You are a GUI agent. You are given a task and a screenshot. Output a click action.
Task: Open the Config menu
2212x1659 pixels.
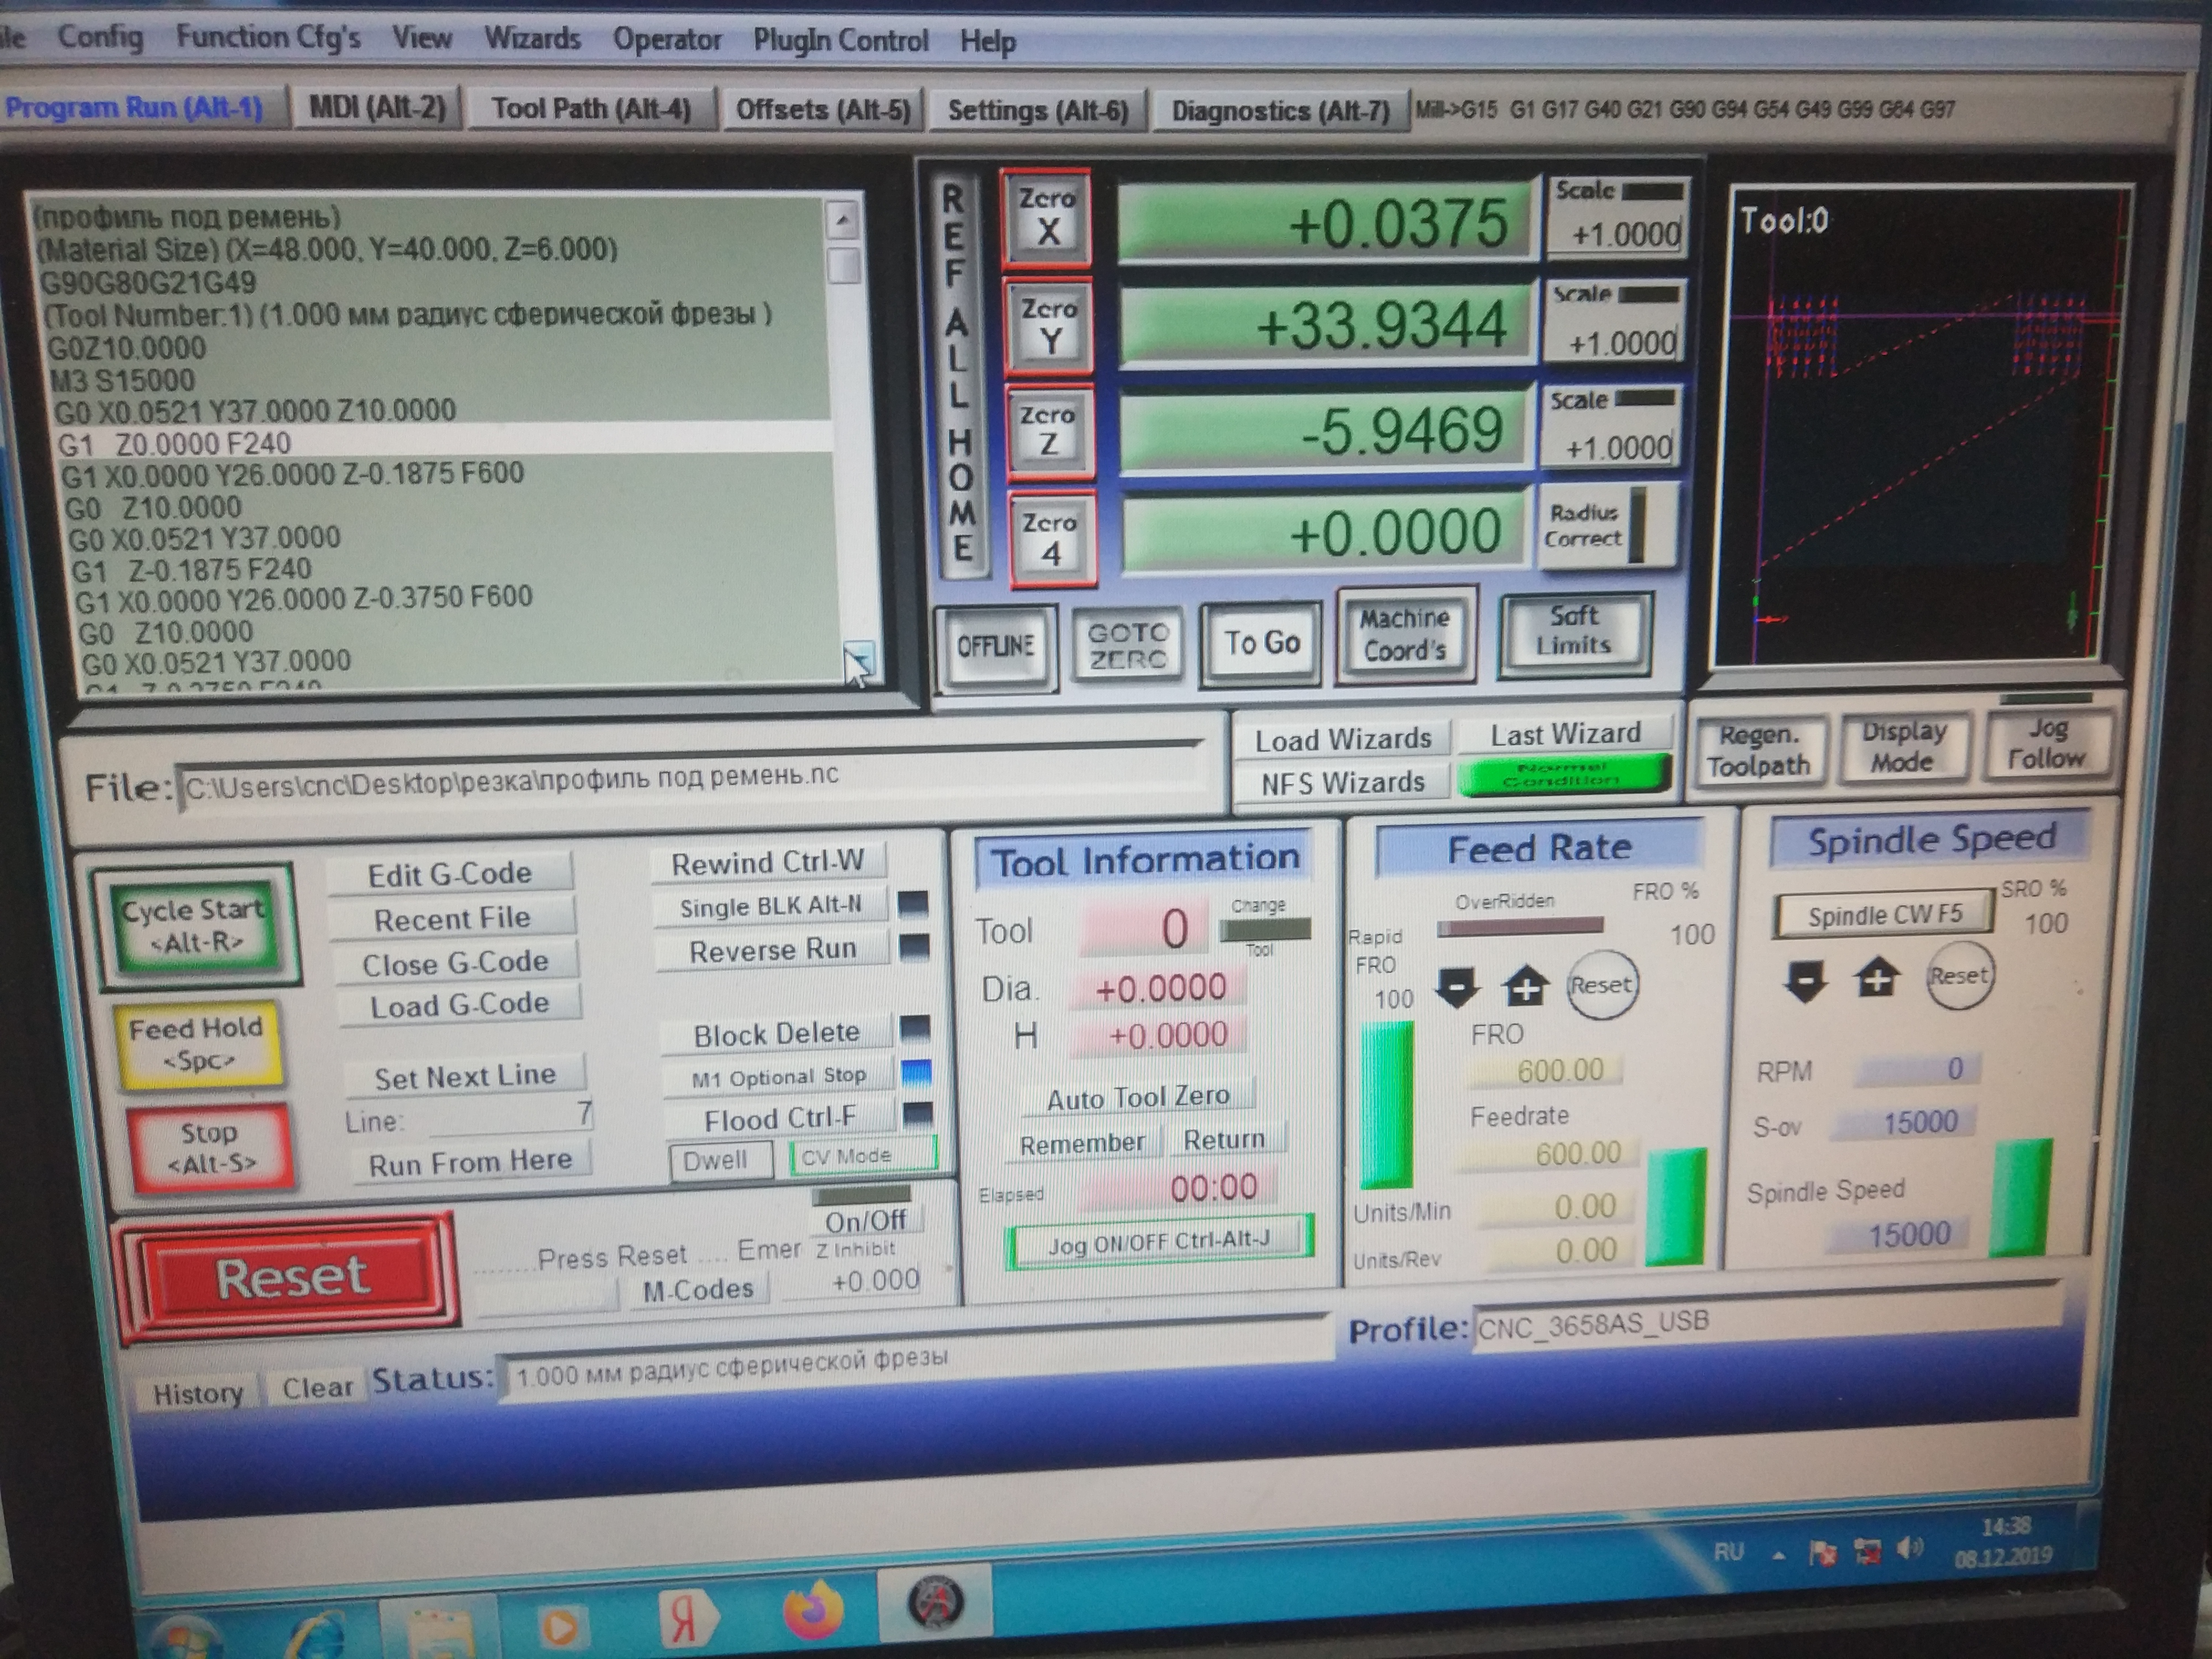click(x=100, y=38)
